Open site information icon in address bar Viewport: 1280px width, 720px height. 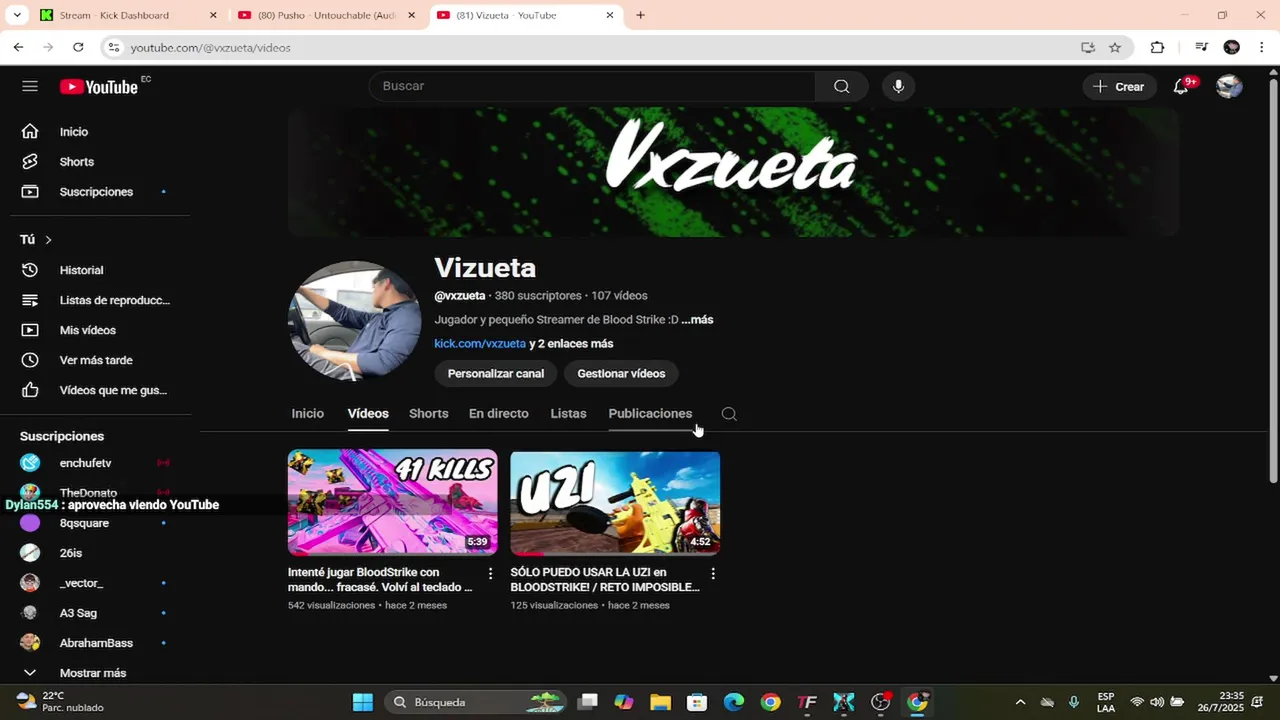[114, 47]
